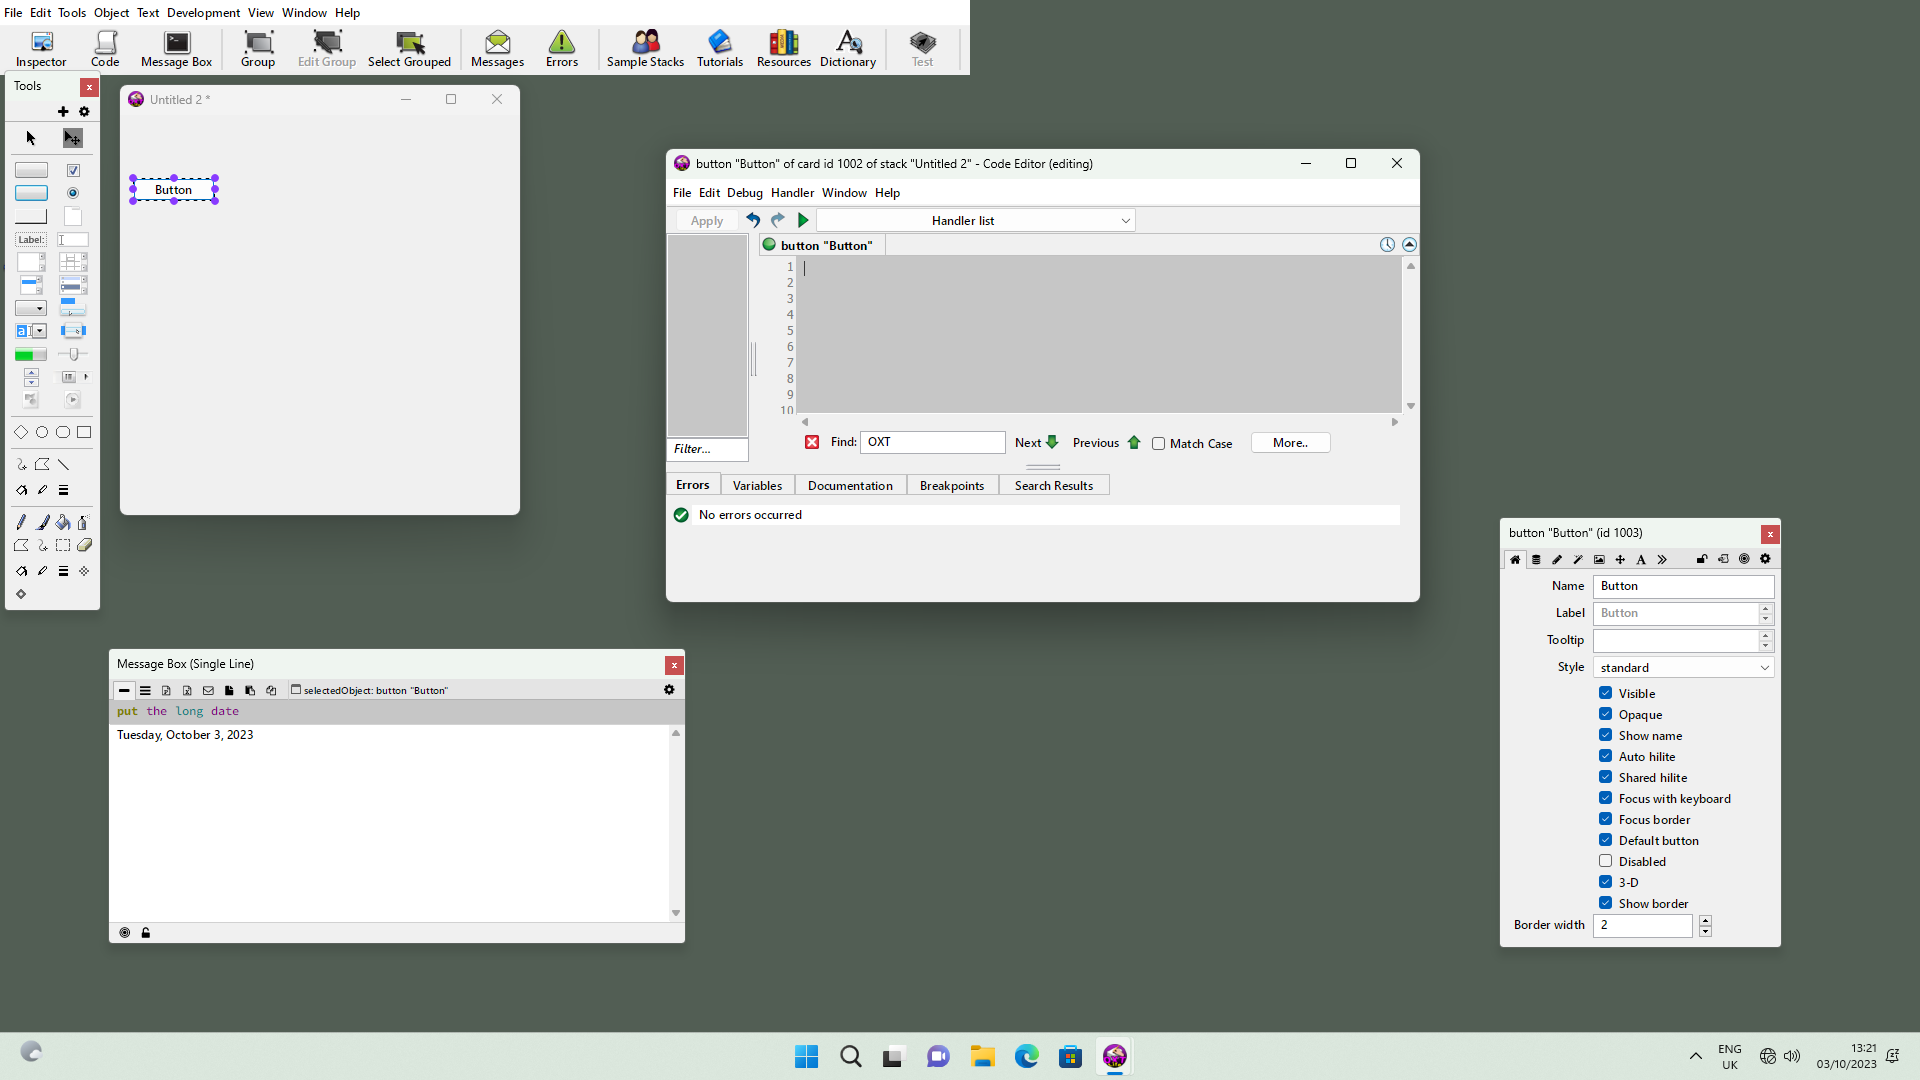Click Select Grouped toolbar icon

pos(409,49)
